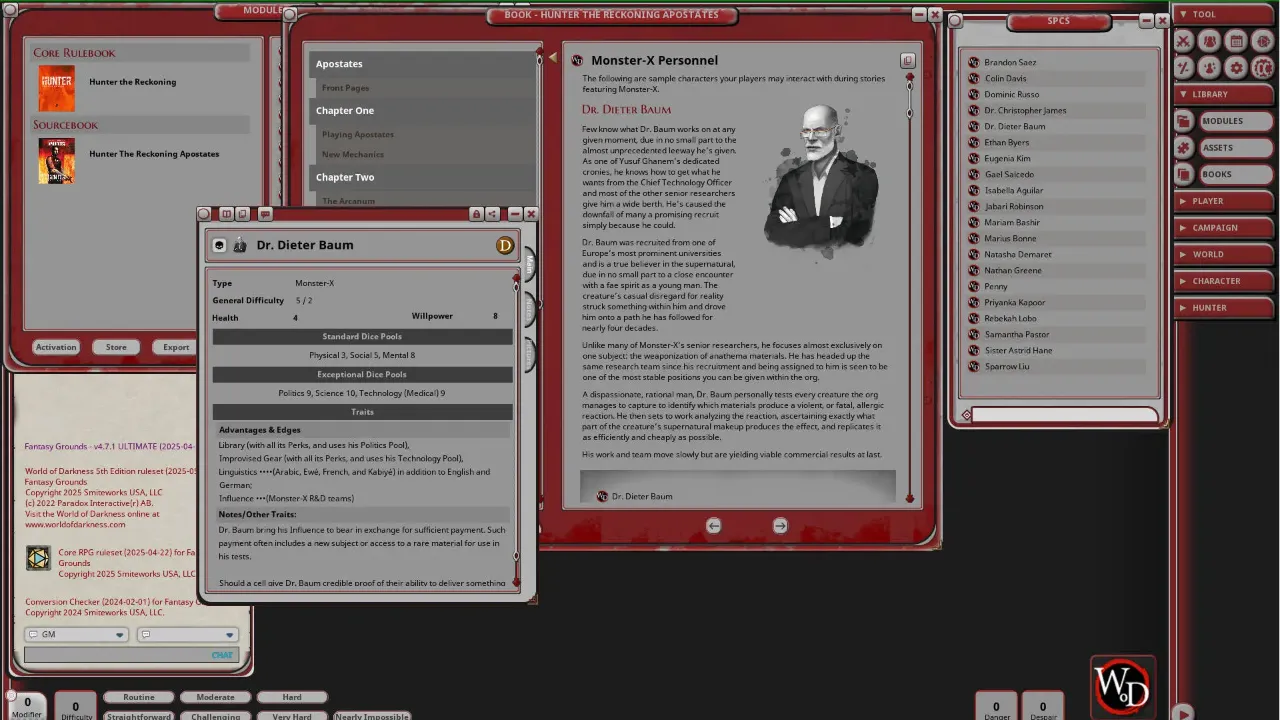Click the Assets puzzle-piece icon in Library
Viewport: 1280px width, 720px height.
coord(1184,148)
